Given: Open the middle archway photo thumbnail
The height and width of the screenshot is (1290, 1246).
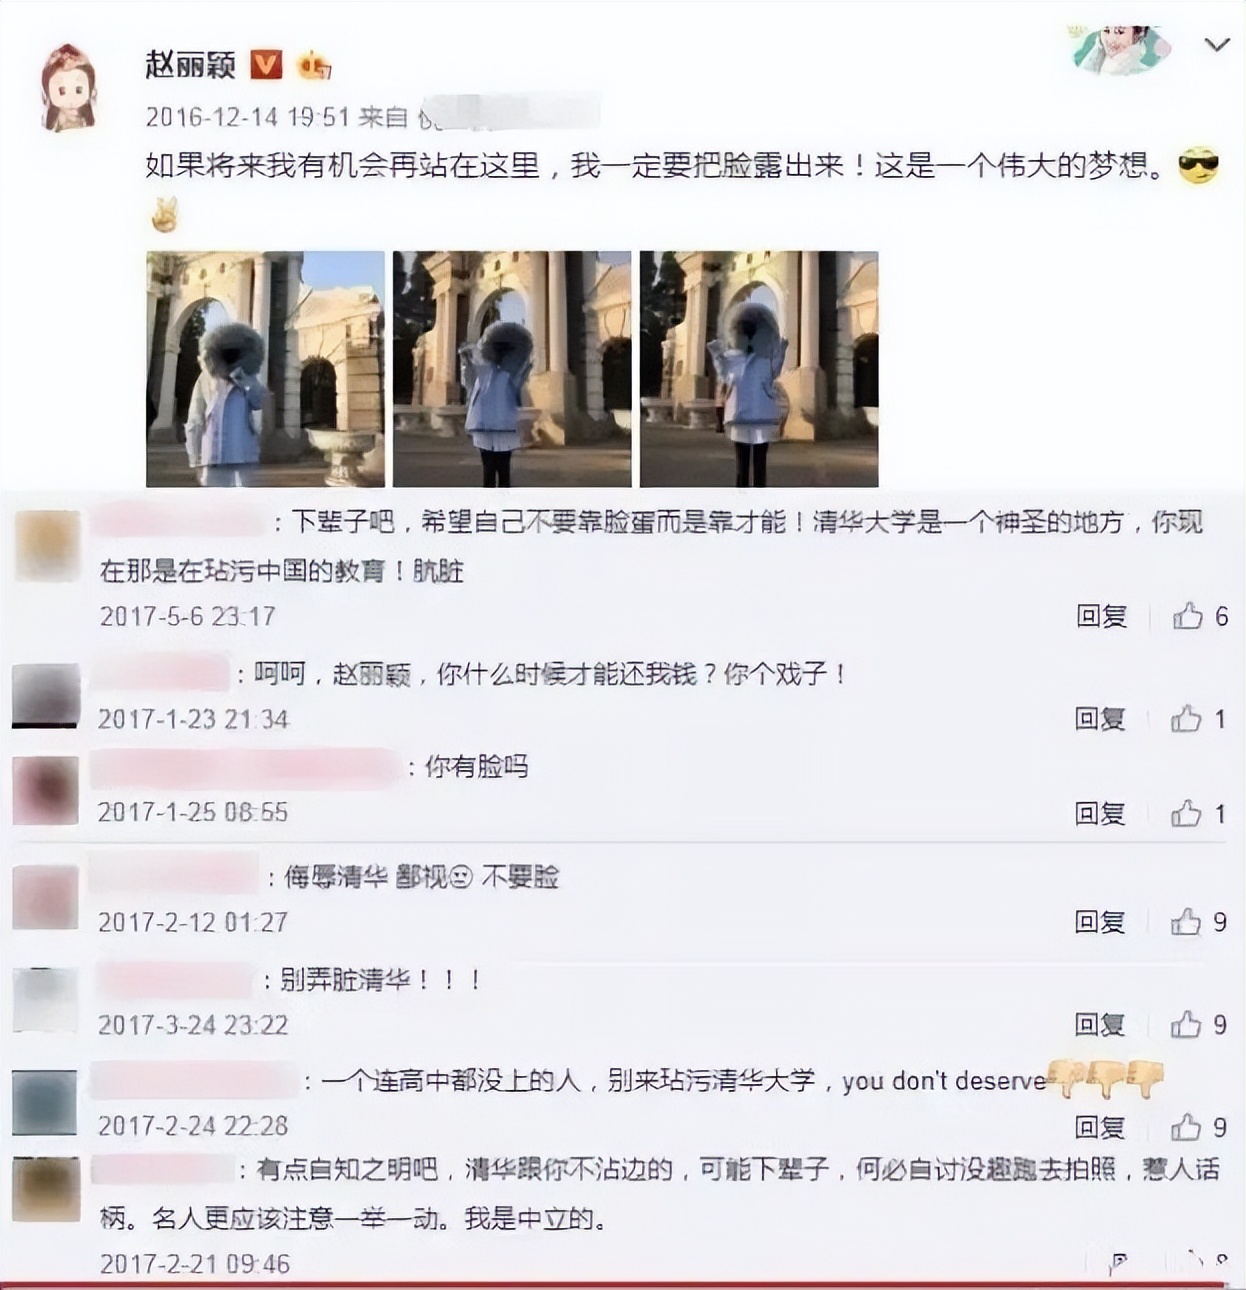Looking at the screenshot, I should click(512, 369).
